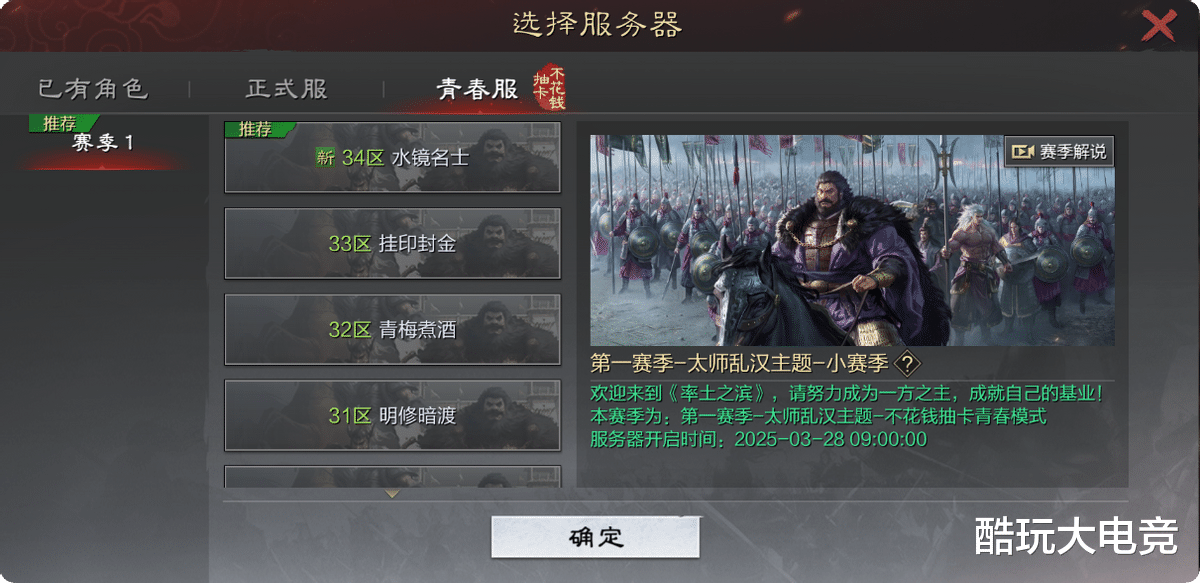Click the 推荐 ribbon on the 34区 entry

(x=258, y=129)
